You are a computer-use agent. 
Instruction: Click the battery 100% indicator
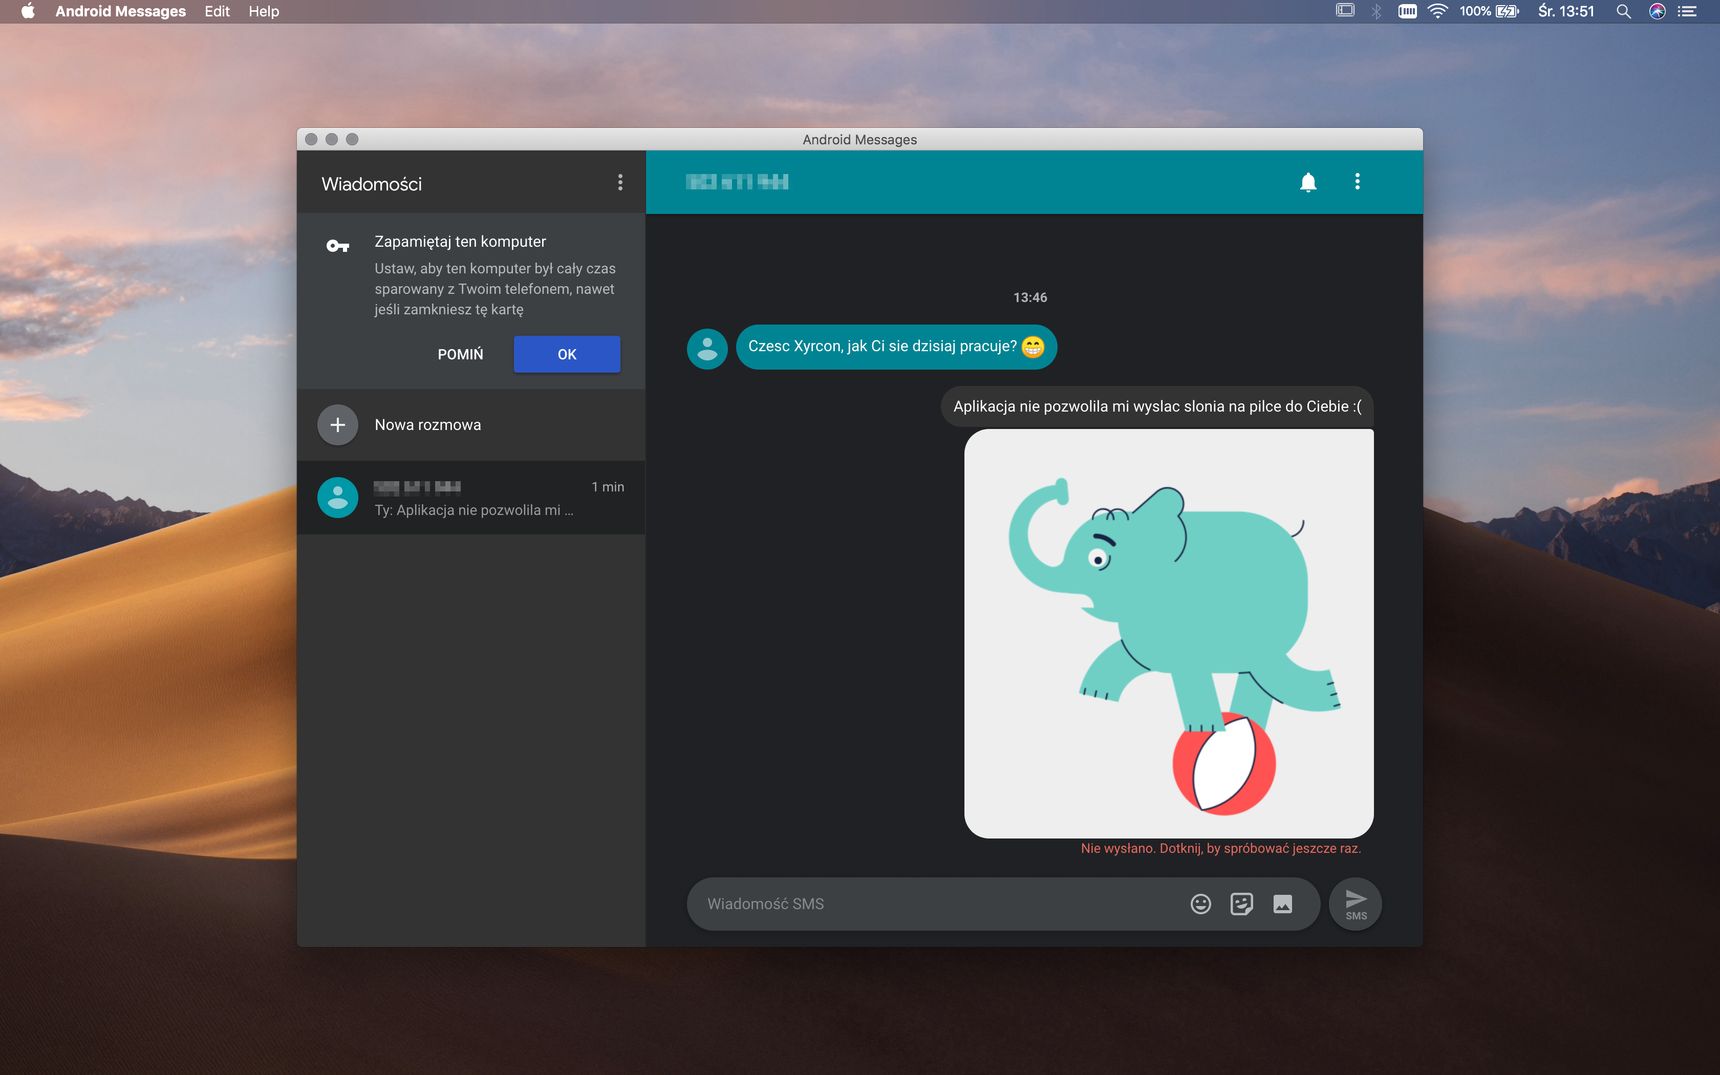[1489, 11]
